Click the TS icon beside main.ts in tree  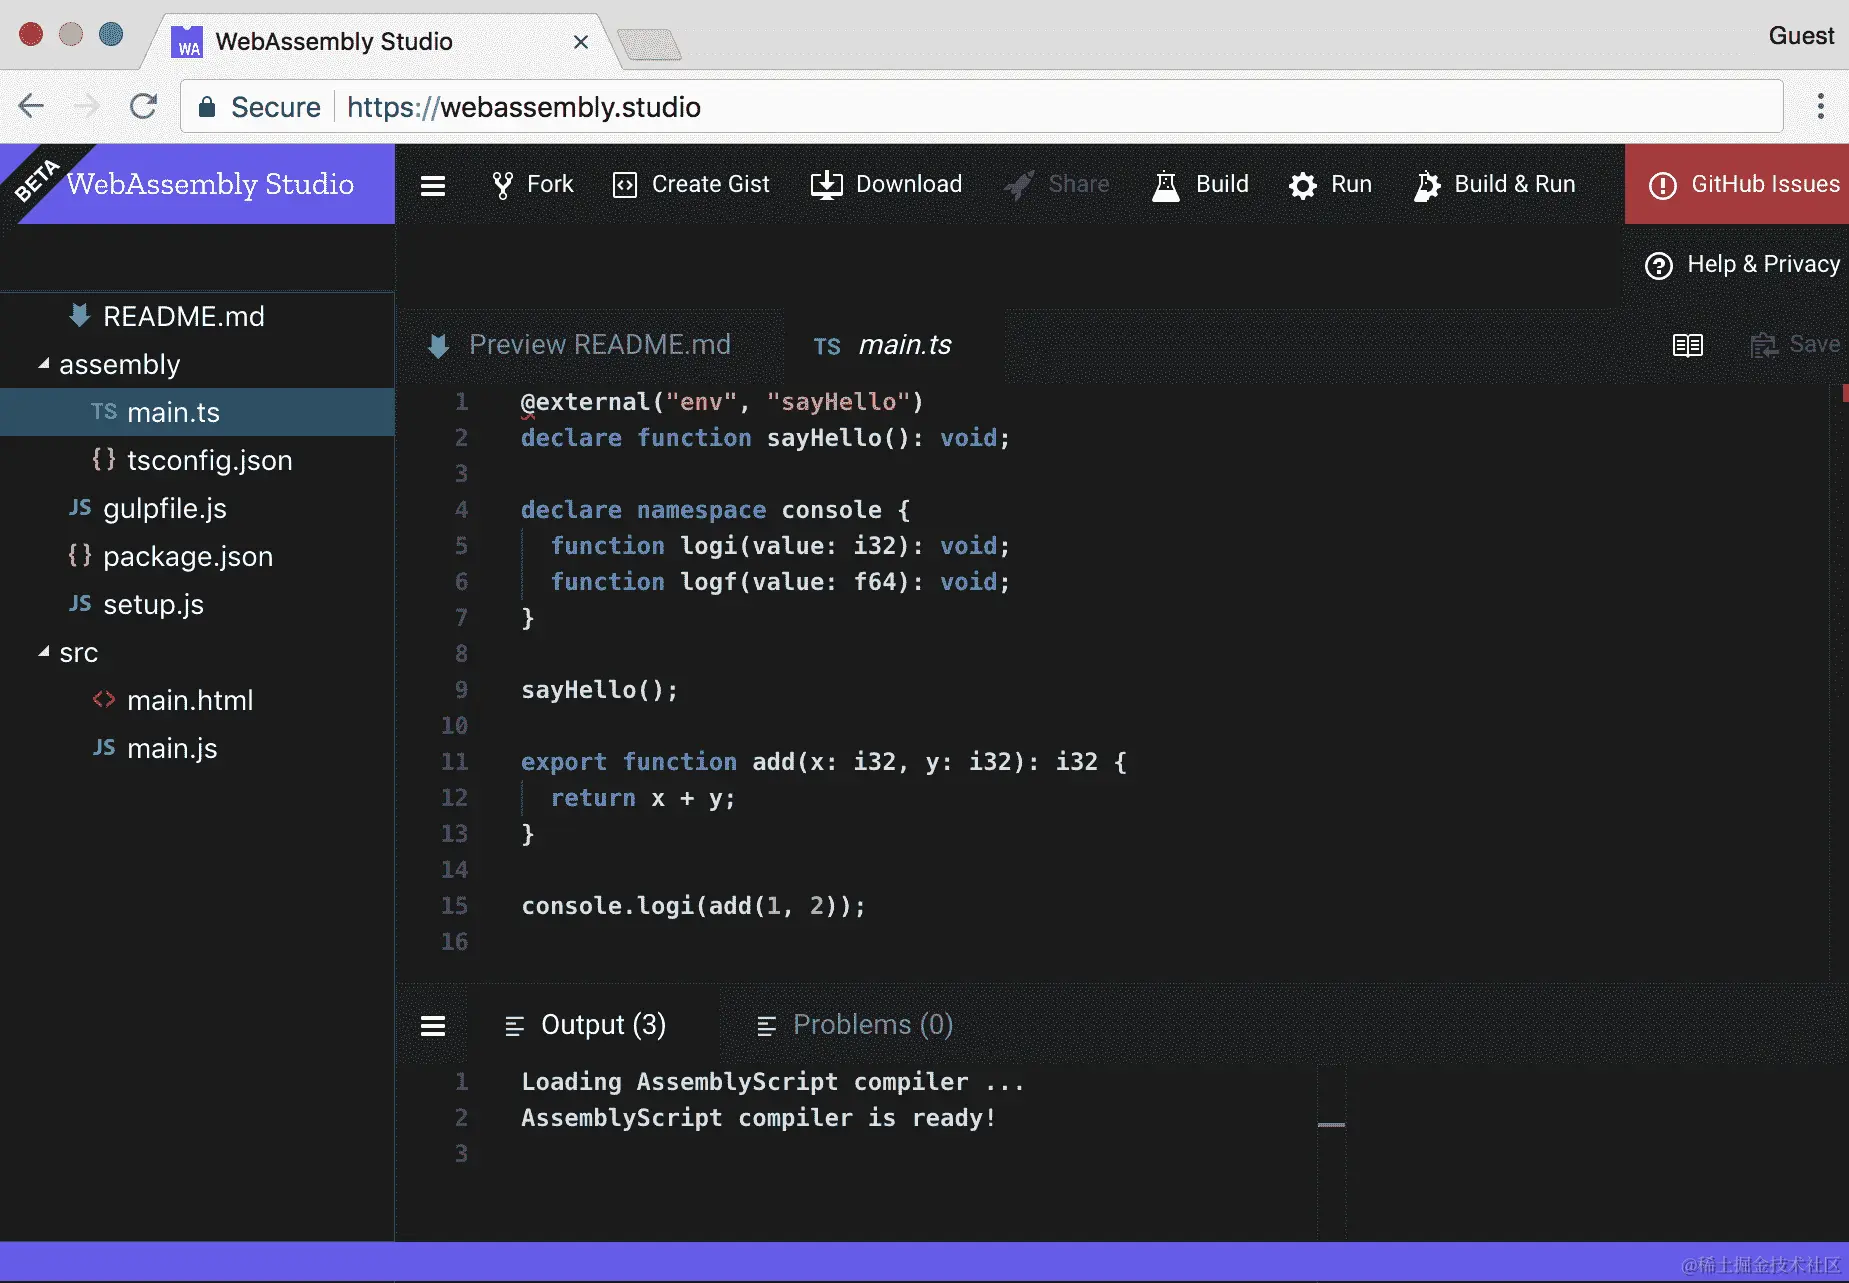pos(104,412)
